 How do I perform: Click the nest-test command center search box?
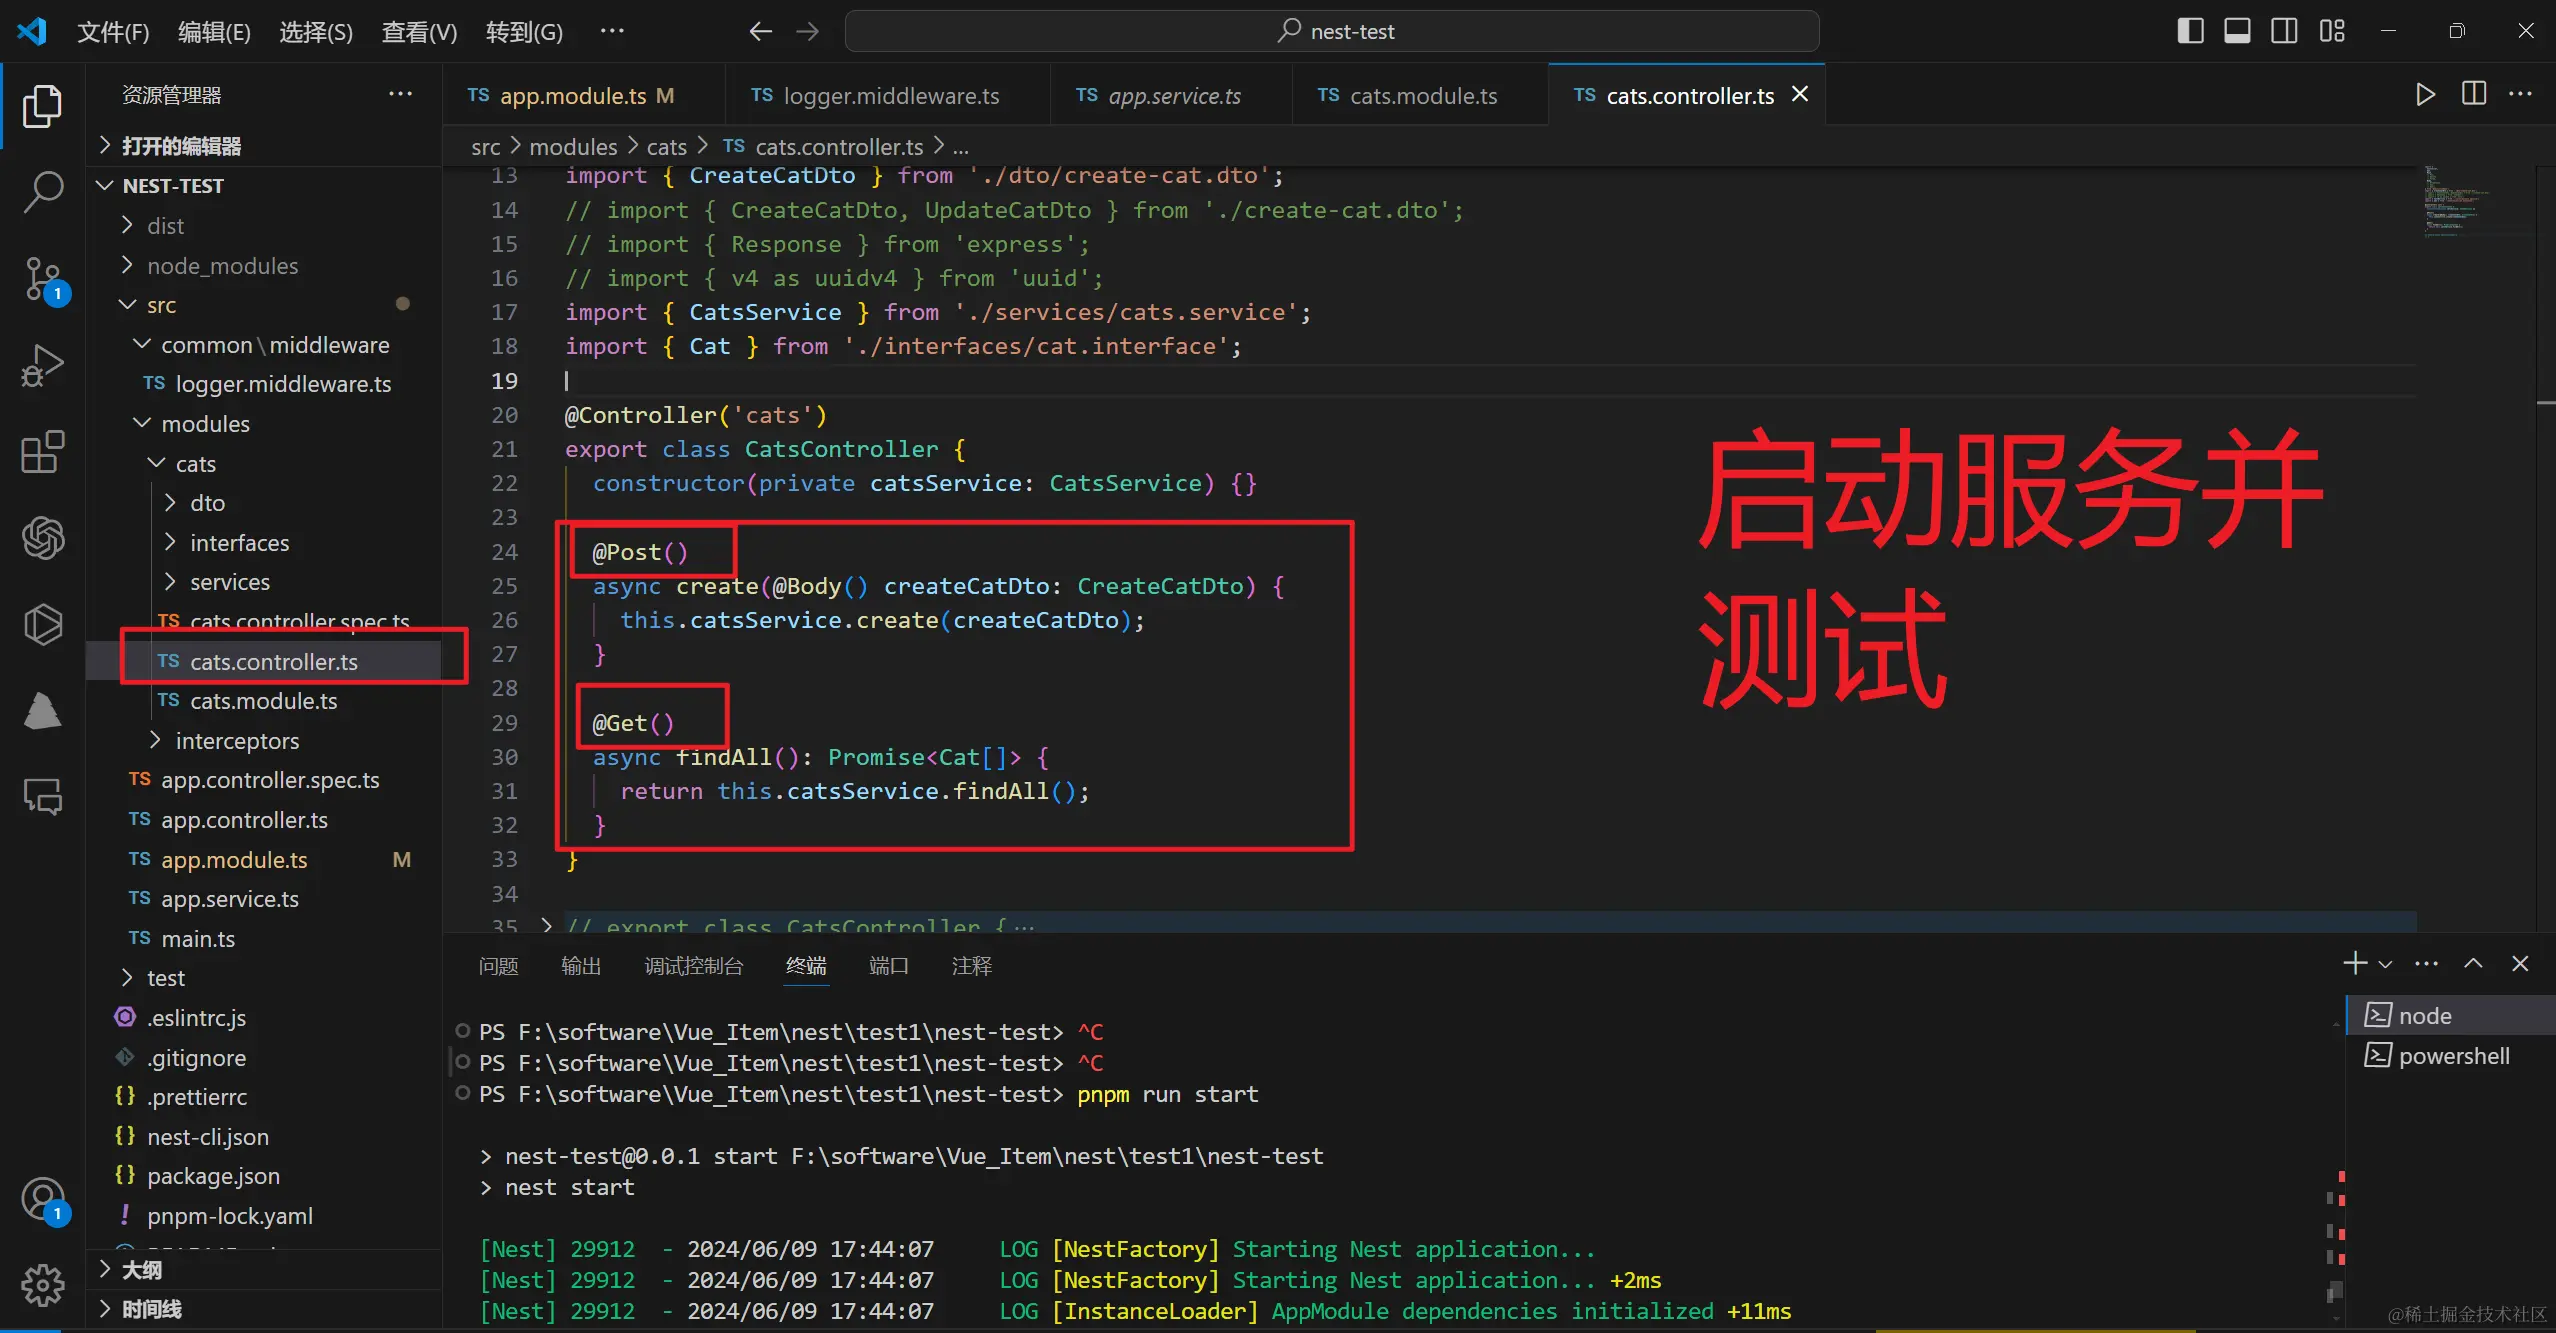coord(1332,31)
